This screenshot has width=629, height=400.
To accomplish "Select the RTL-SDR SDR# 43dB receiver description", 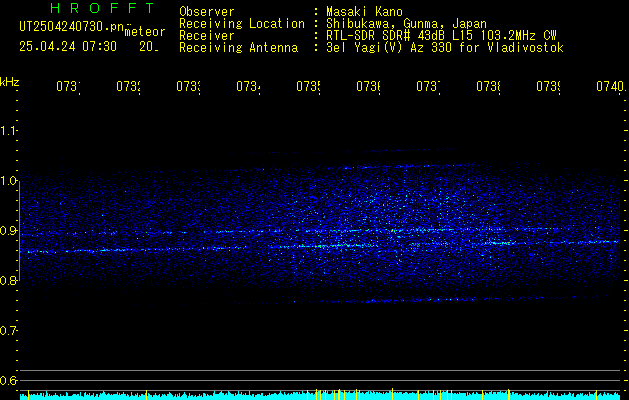I will [x=441, y=36].
